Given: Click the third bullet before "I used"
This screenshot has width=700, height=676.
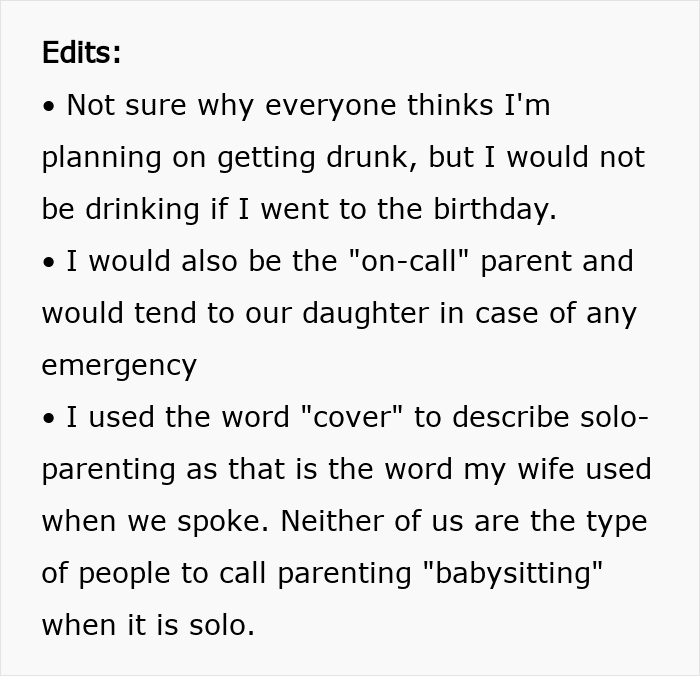Looking at the screenshot, I should coord(49,419).
